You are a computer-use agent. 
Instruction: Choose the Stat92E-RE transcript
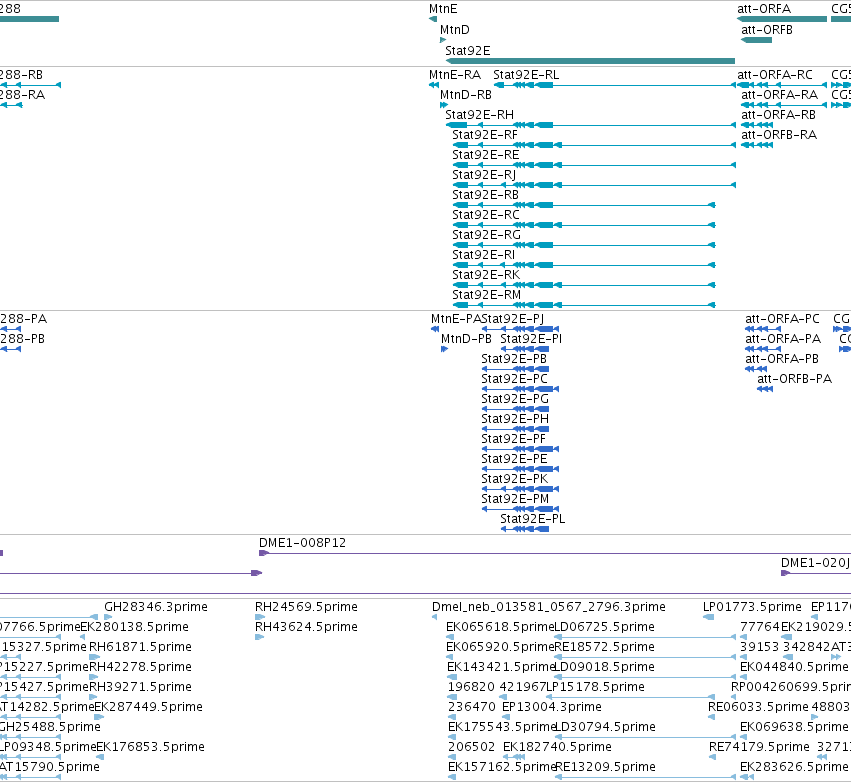coord(486,155)
